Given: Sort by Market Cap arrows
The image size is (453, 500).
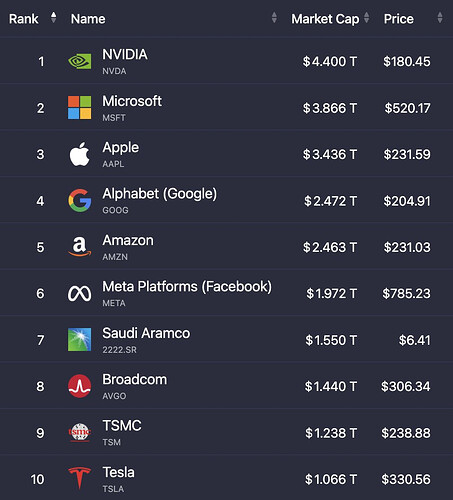Looking at the screenshot, I should [x=366, y=18].
